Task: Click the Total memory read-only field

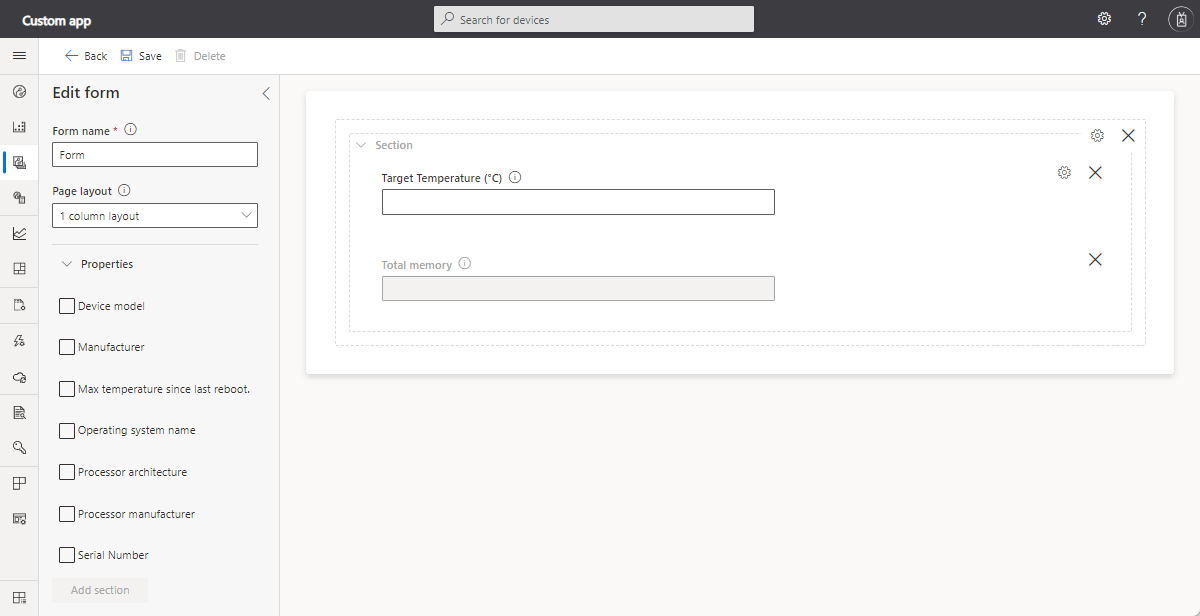Action: click(x=578, y=288)
